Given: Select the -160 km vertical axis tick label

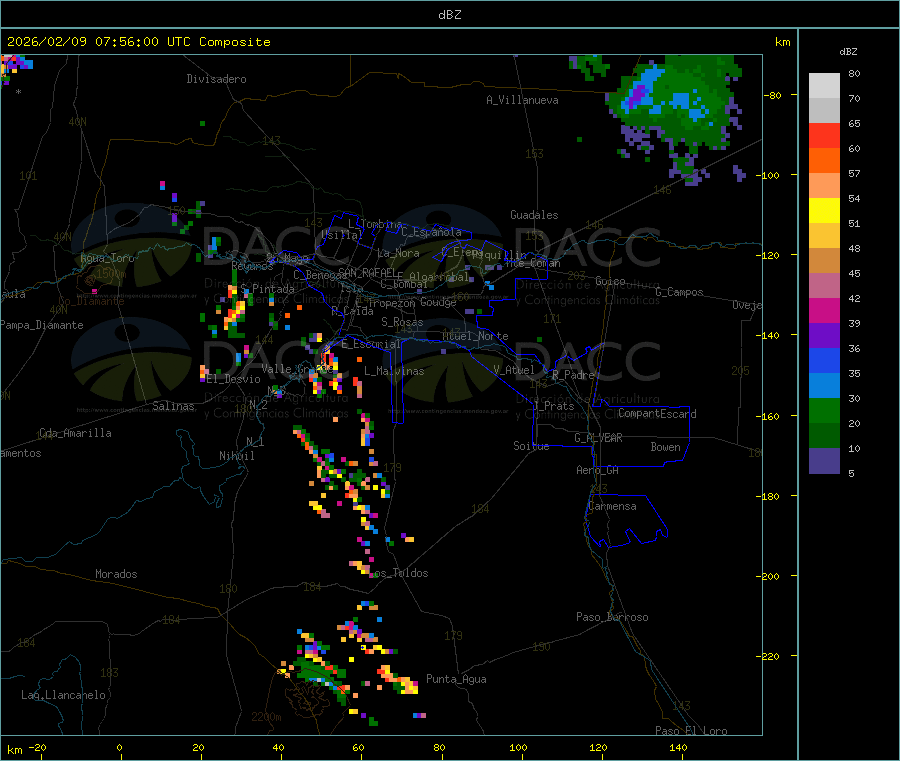Looking at the screenshot, I should 769,416.
